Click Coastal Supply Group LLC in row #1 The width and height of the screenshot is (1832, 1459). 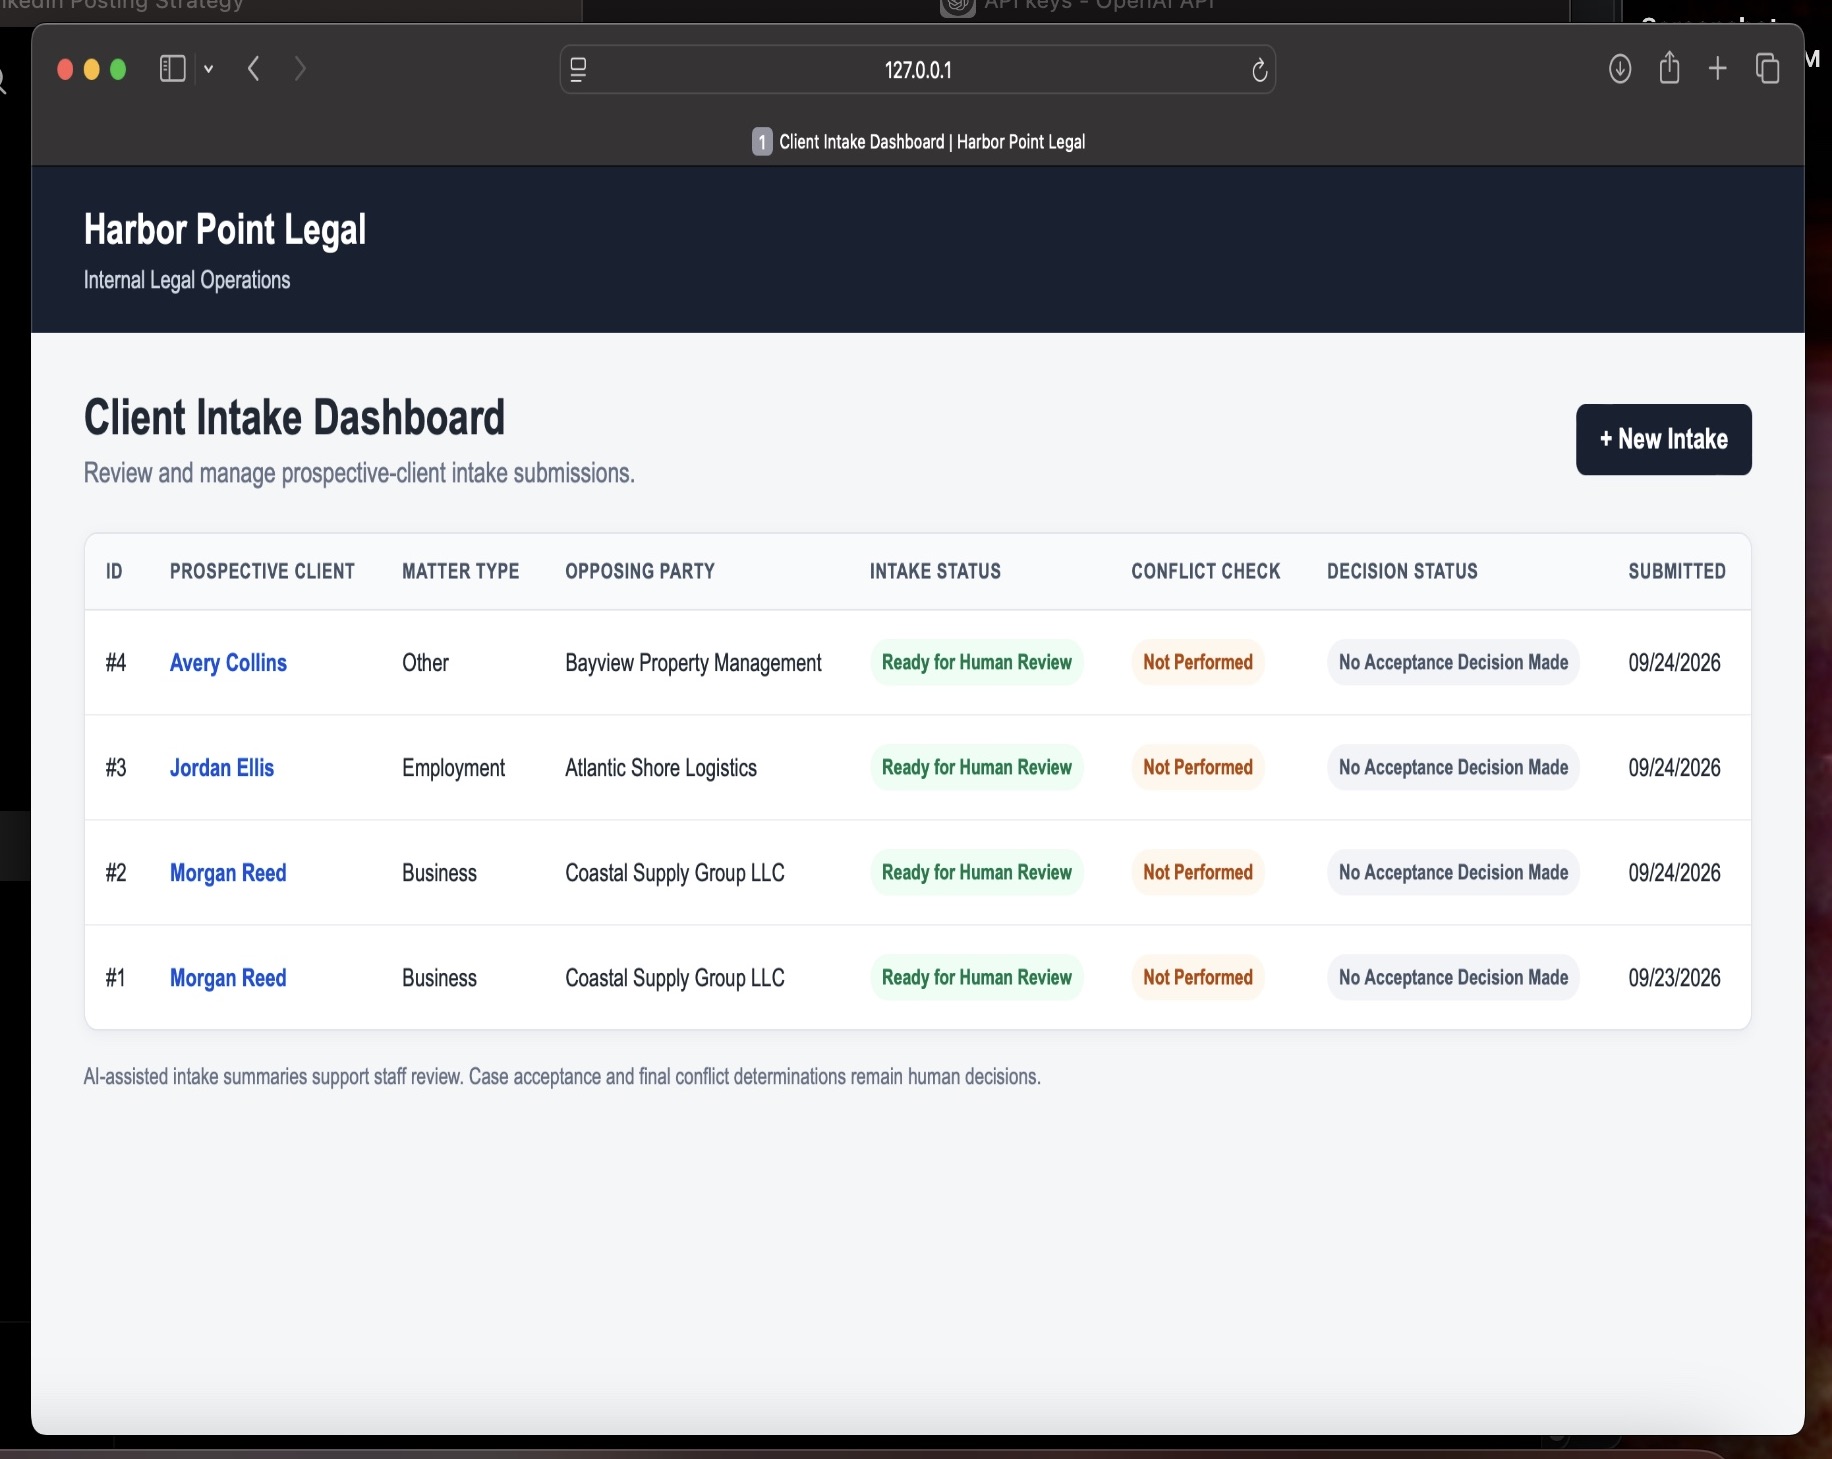tap(675, 978)
